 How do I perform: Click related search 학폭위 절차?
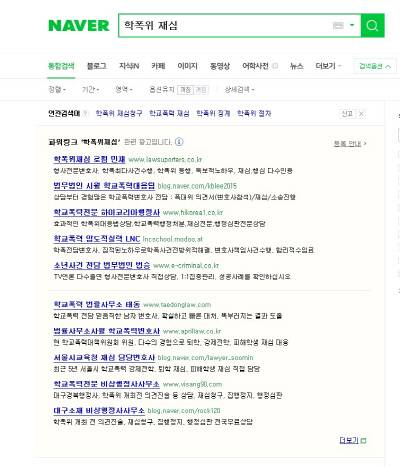pyautogui.click(x=254, y=113)
